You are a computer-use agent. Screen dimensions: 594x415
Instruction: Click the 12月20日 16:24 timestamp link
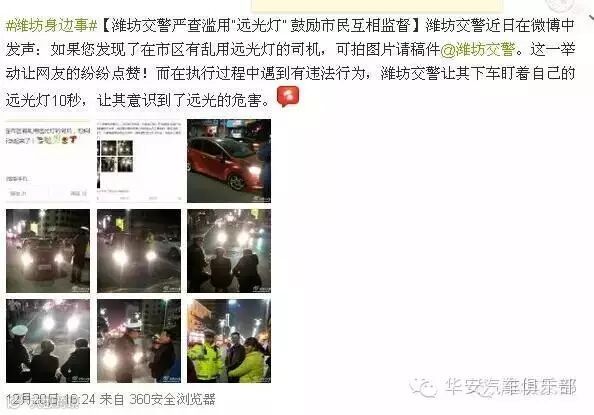click(x=51, y=399)
